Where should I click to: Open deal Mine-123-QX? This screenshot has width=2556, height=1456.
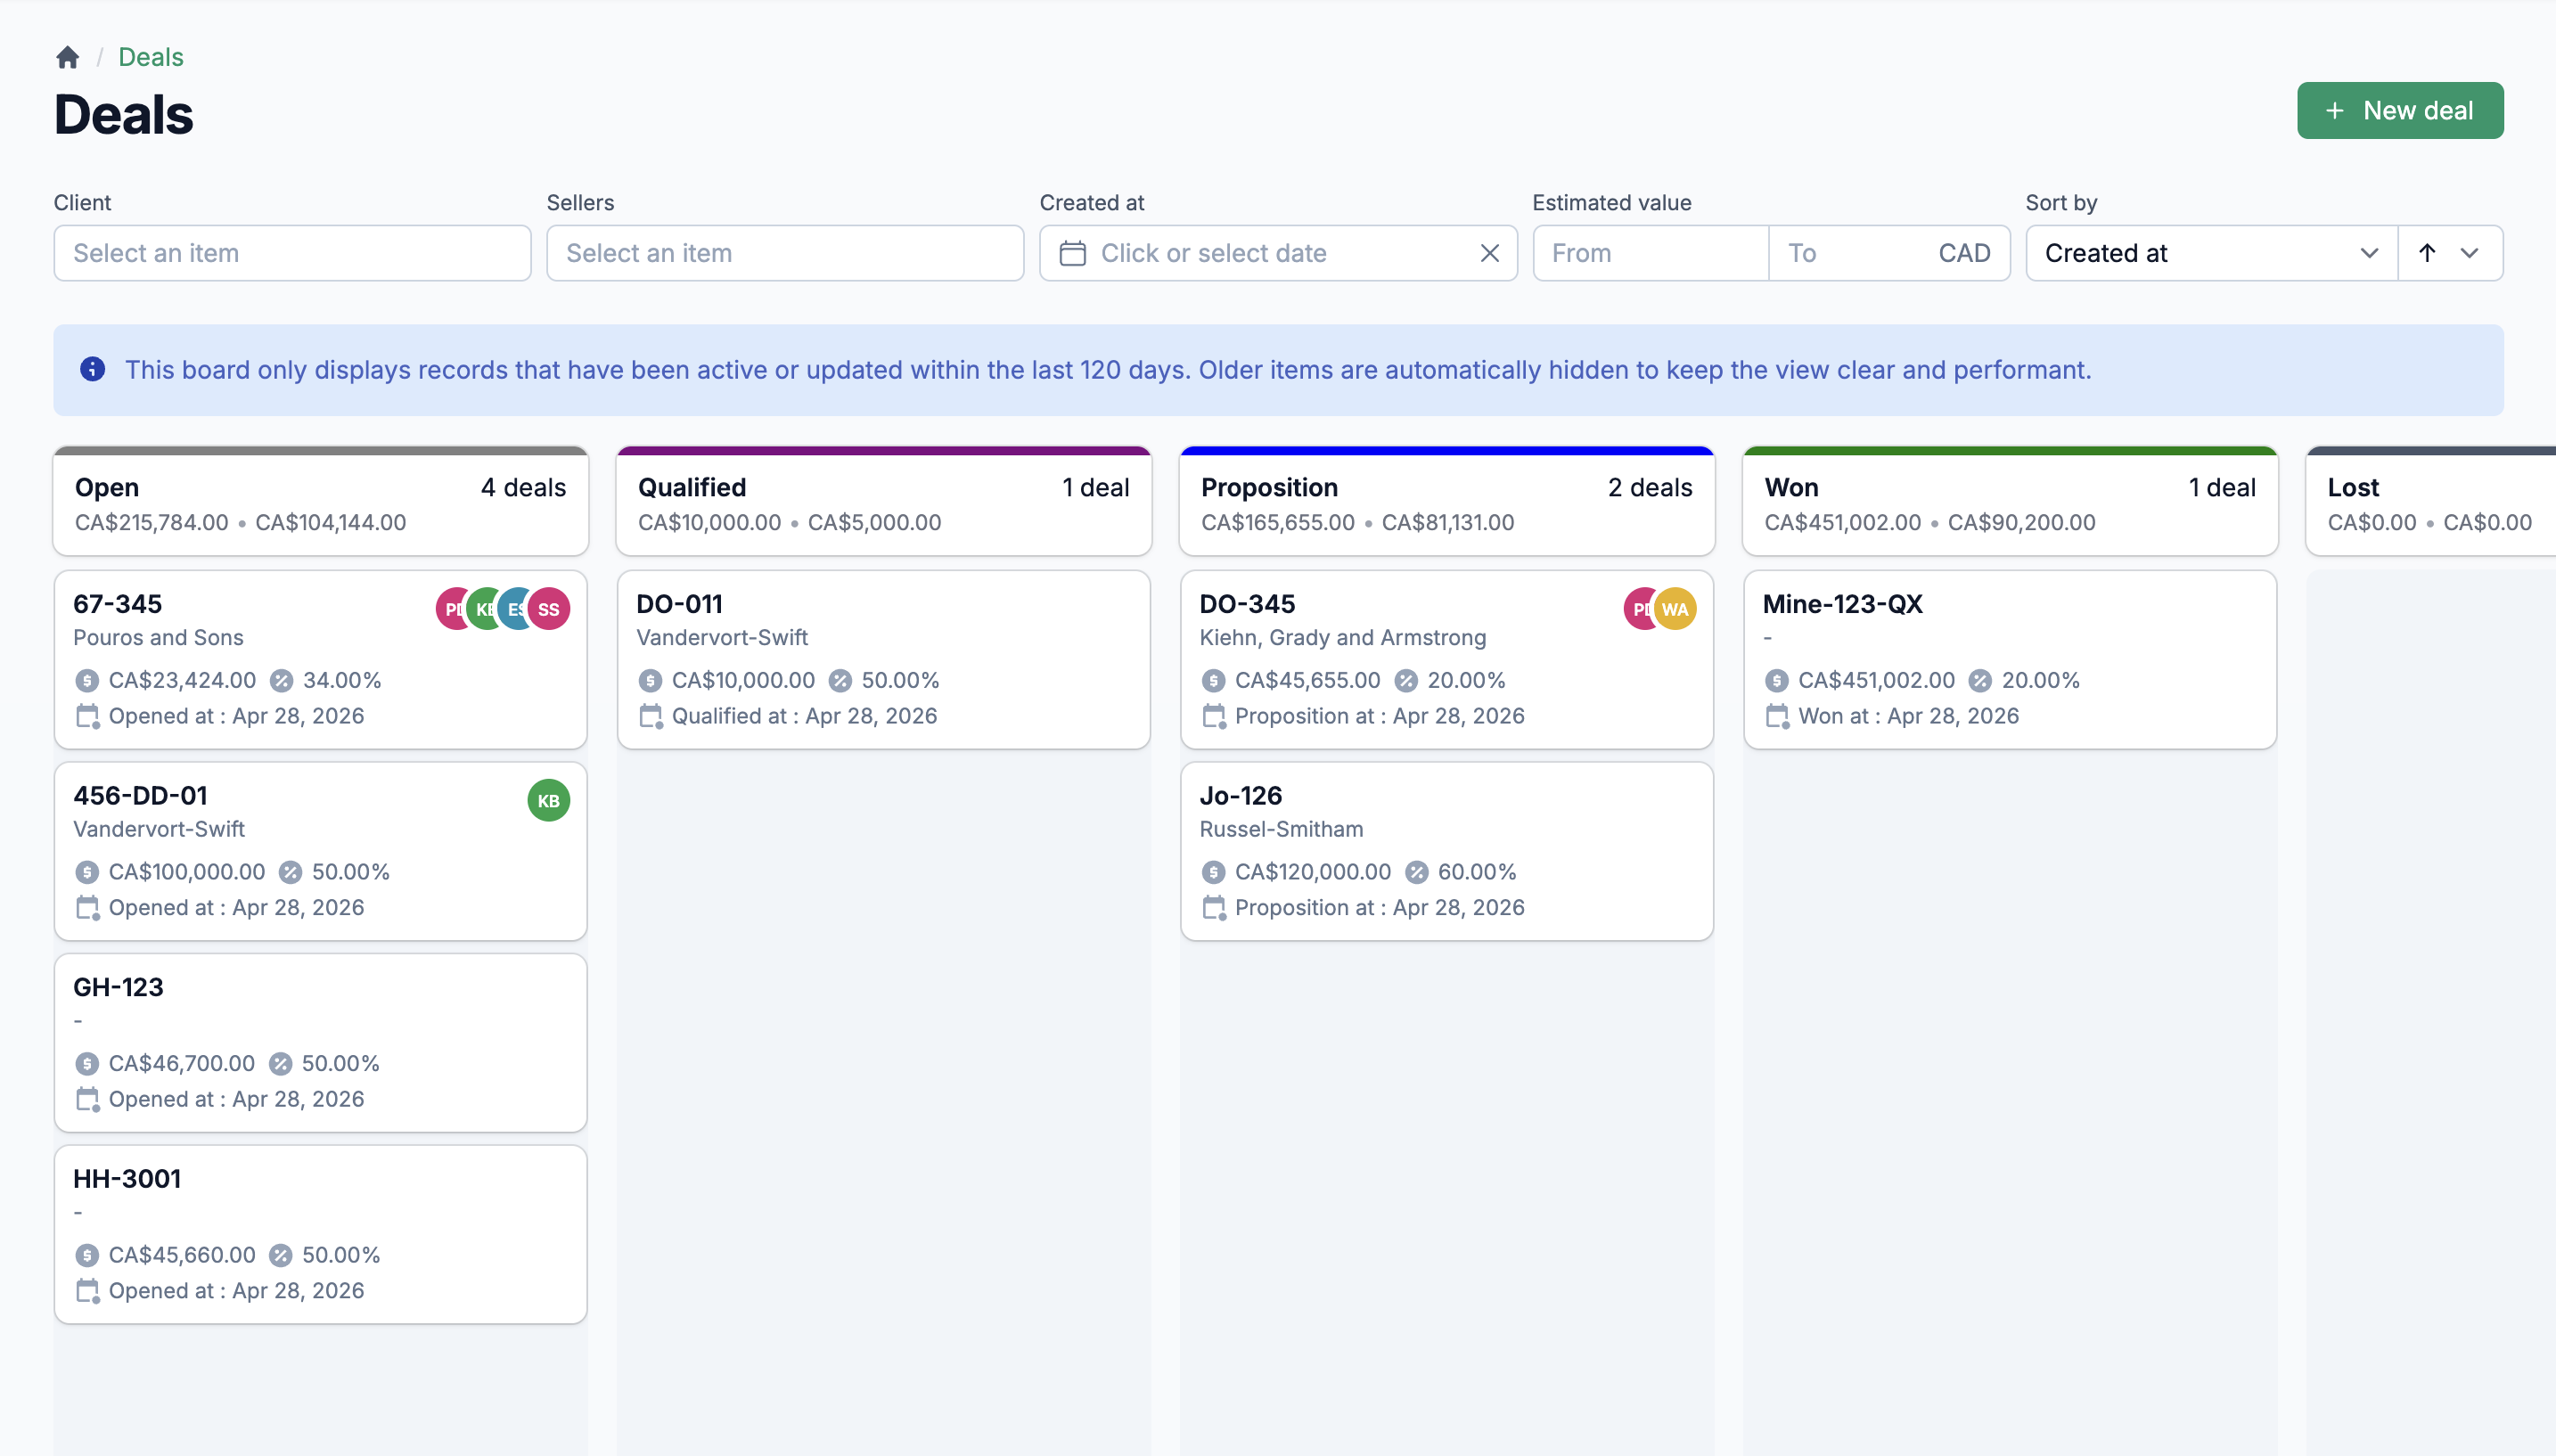pos(2010,660)
